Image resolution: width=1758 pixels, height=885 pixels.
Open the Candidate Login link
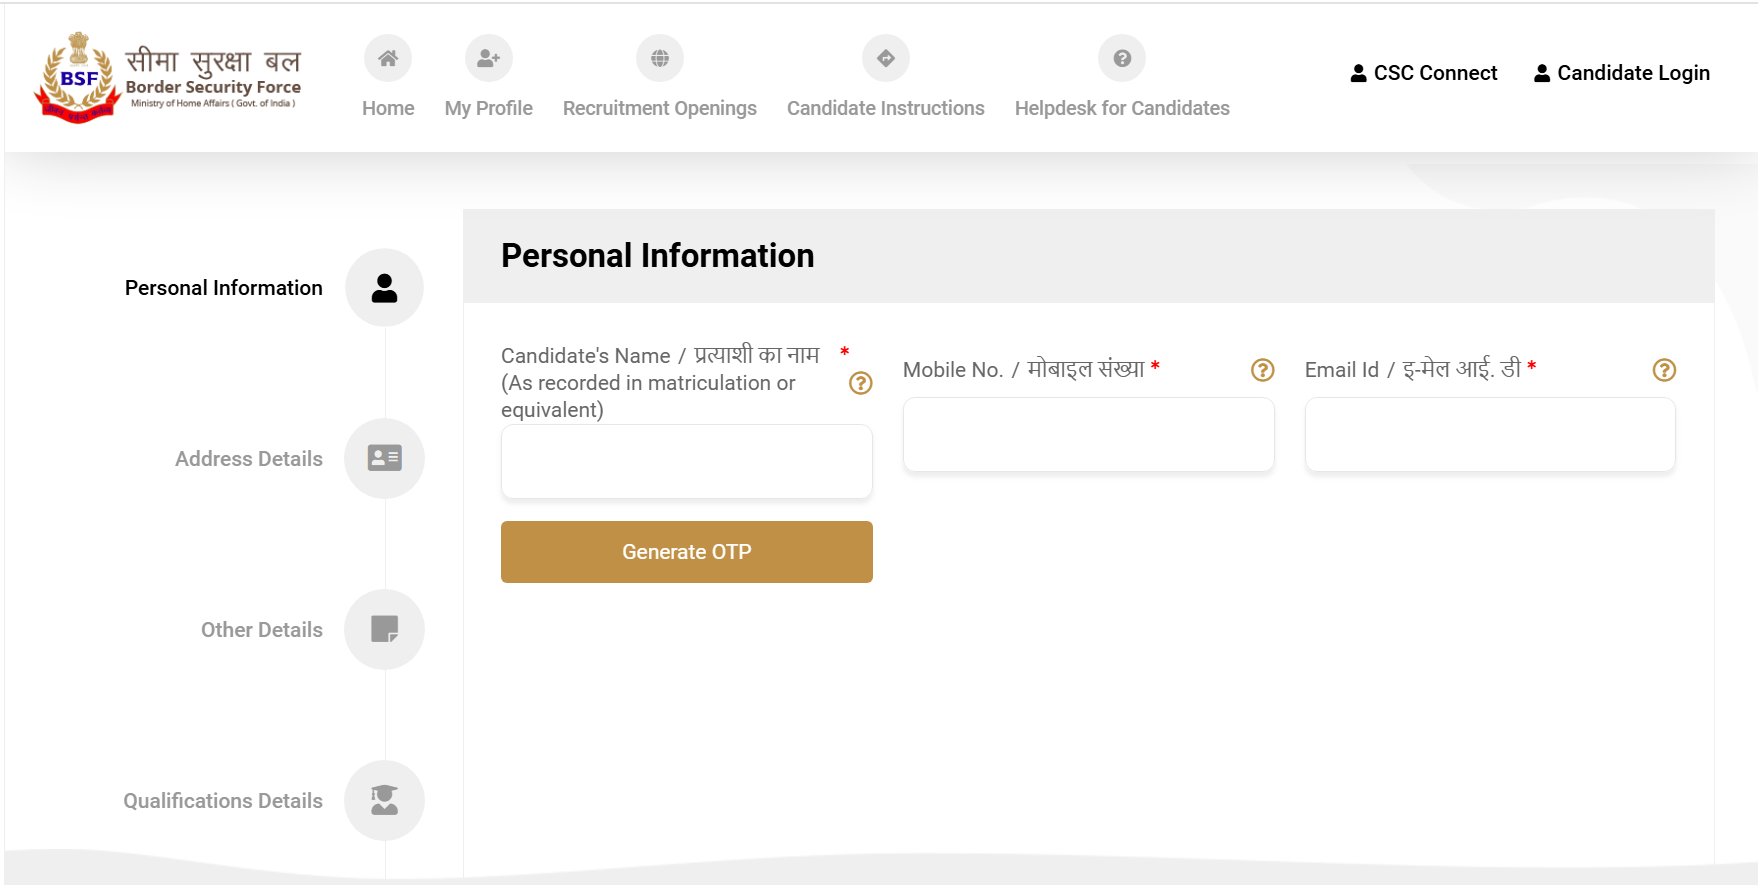(1622, 73)
